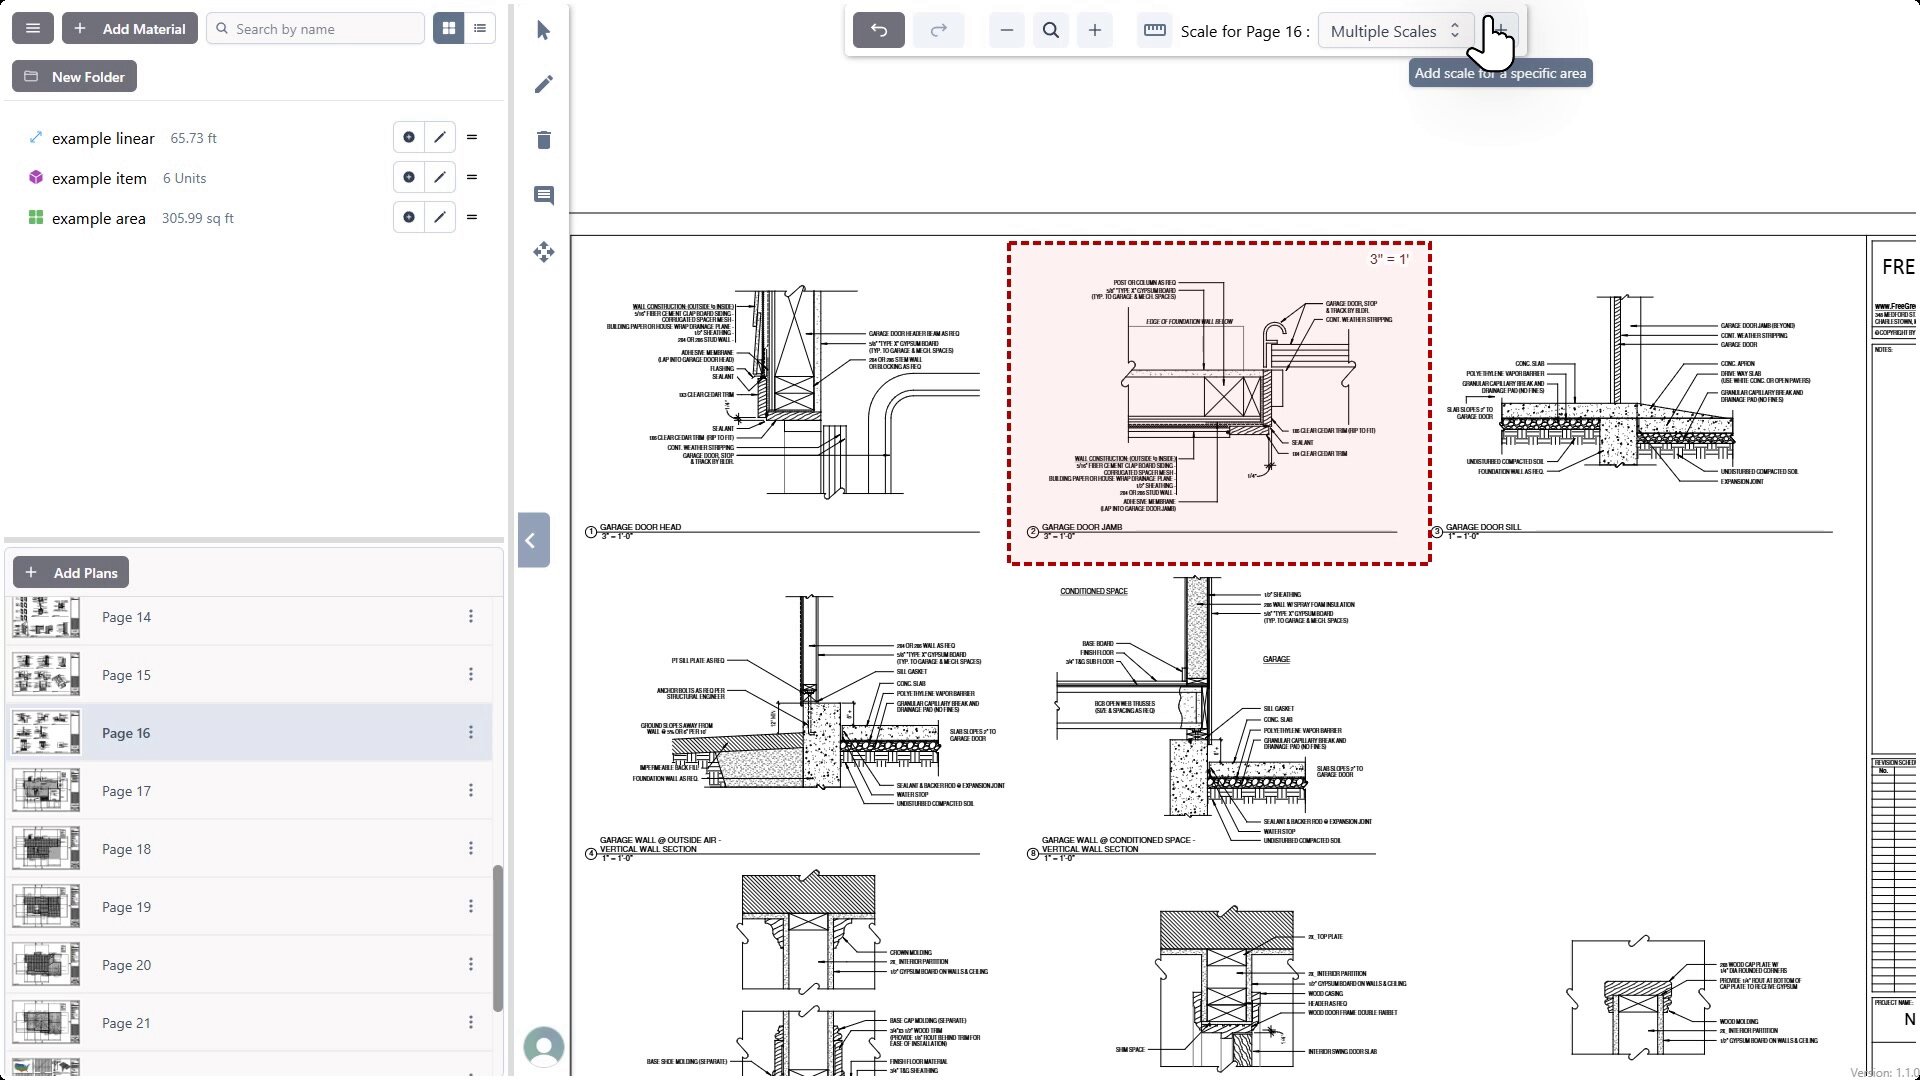Select the pencil edit tool

point(543,84)
